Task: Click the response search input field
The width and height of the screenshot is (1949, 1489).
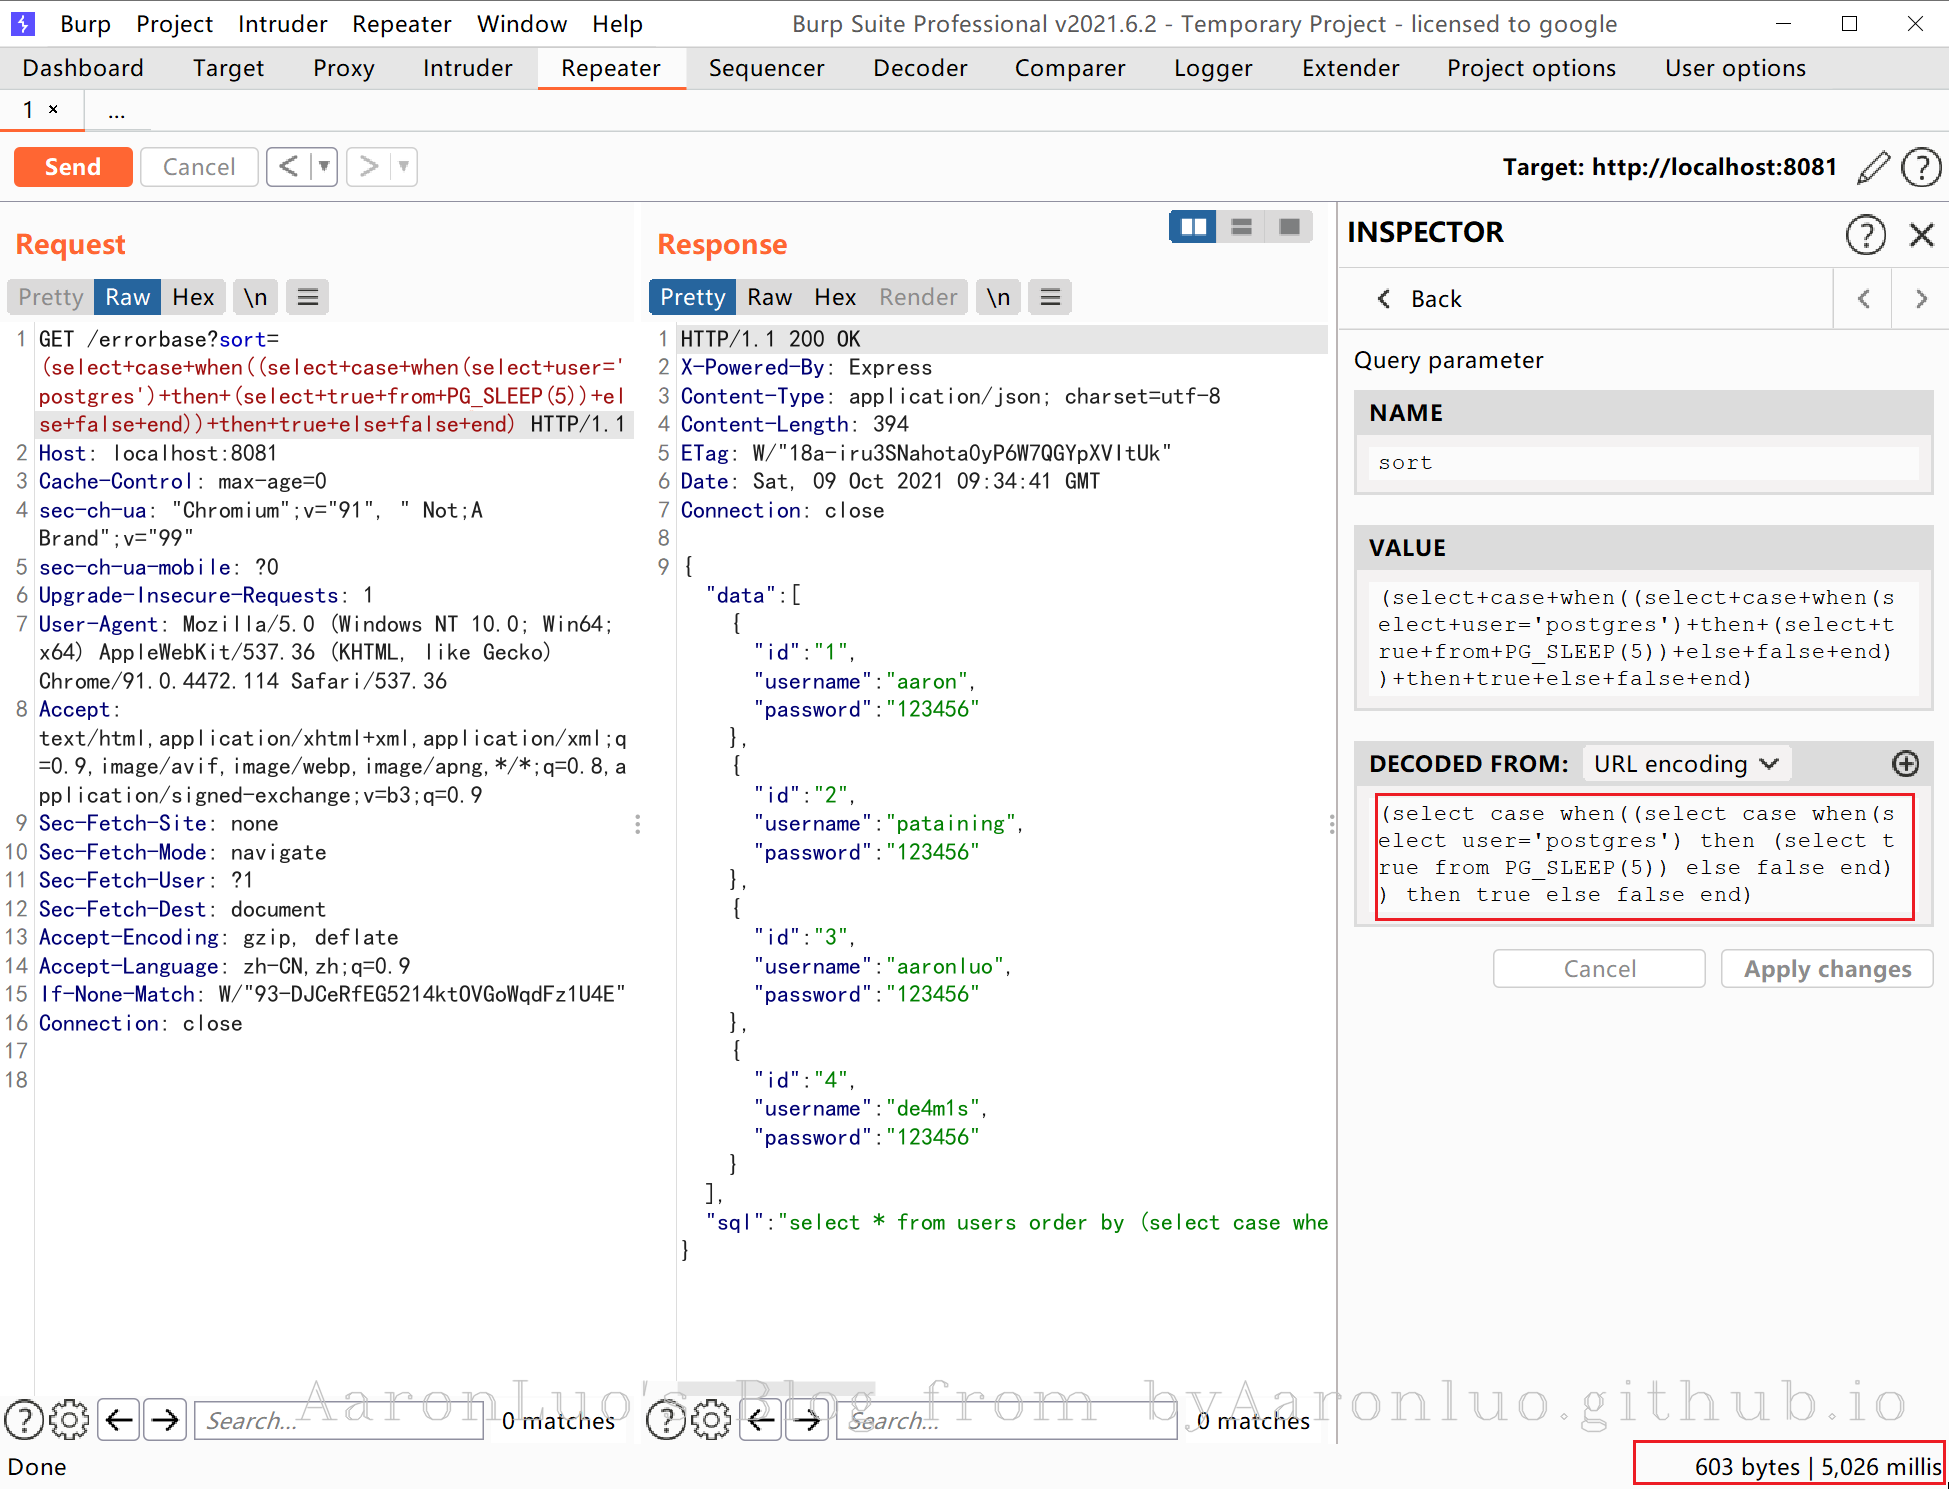Action: [x=1005, y=1420]
